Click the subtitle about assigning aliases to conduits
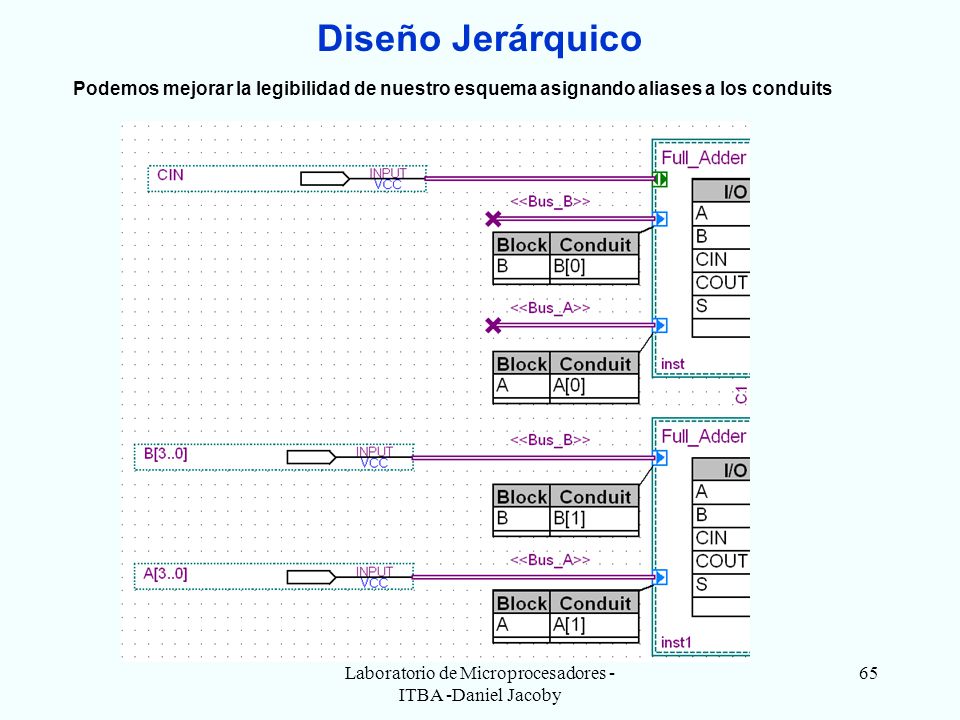This screenshot has width=960, height=720. coord(452,89)
